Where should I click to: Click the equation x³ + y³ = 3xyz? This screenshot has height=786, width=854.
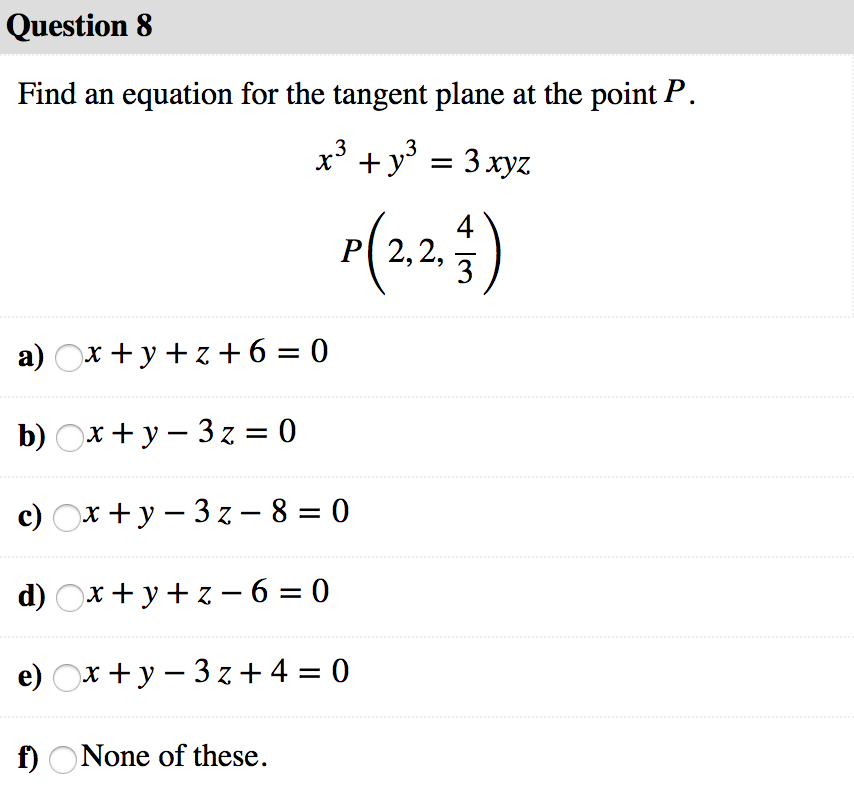(427, 160)
